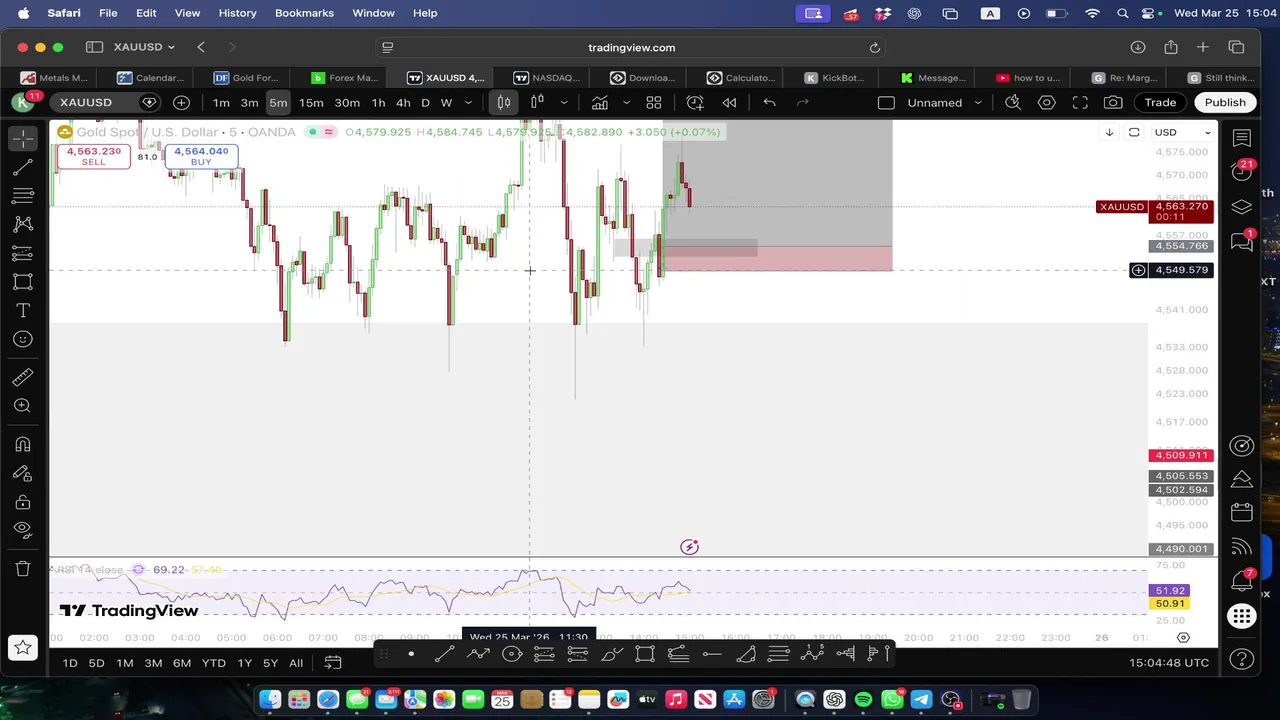1280x720 pixels.
Task: Click the add symbol plus button
Action: pyautogui.click(x=181, y=102)
